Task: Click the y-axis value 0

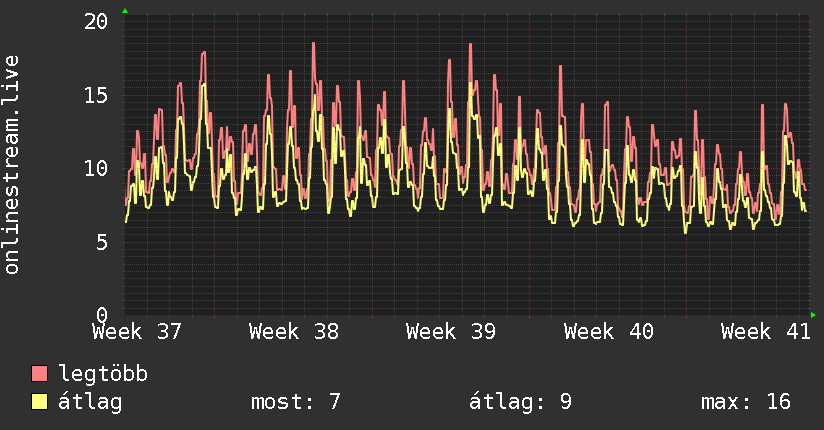Action: pyautogui.click(x=102, y=315)
